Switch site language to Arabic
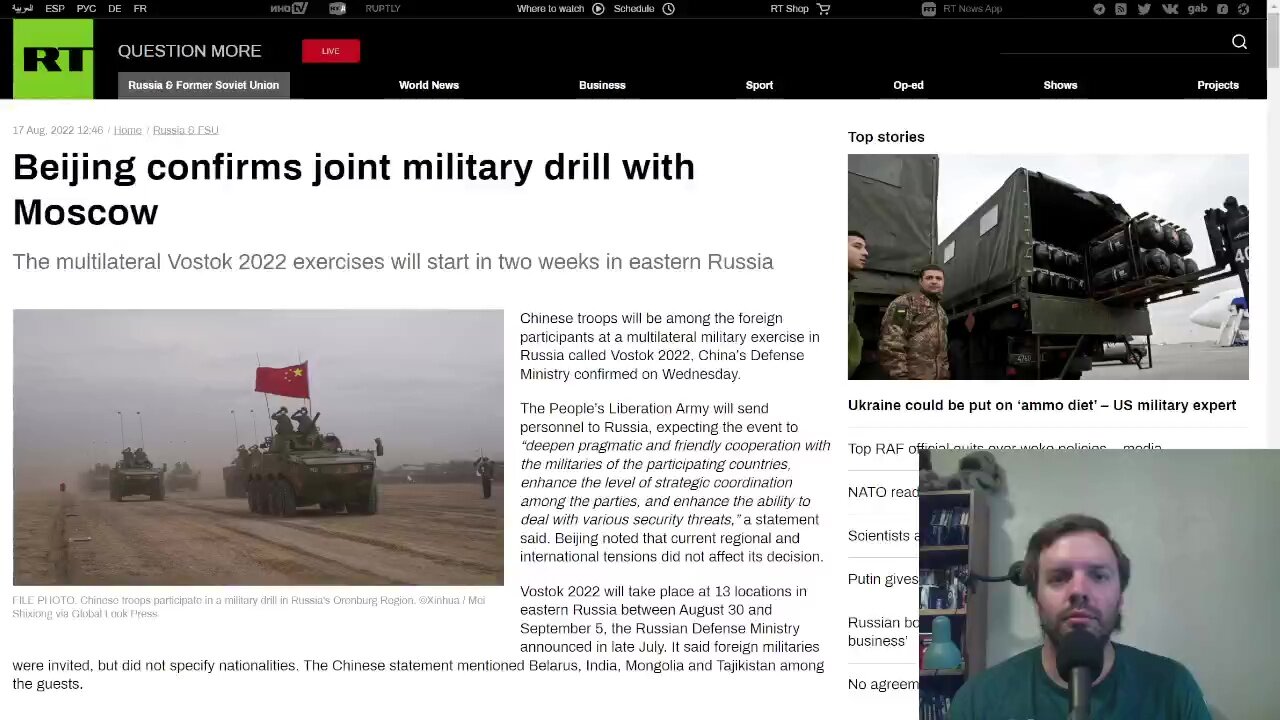Viewport: 1280px width, 720px height. (x=22, y=8)
